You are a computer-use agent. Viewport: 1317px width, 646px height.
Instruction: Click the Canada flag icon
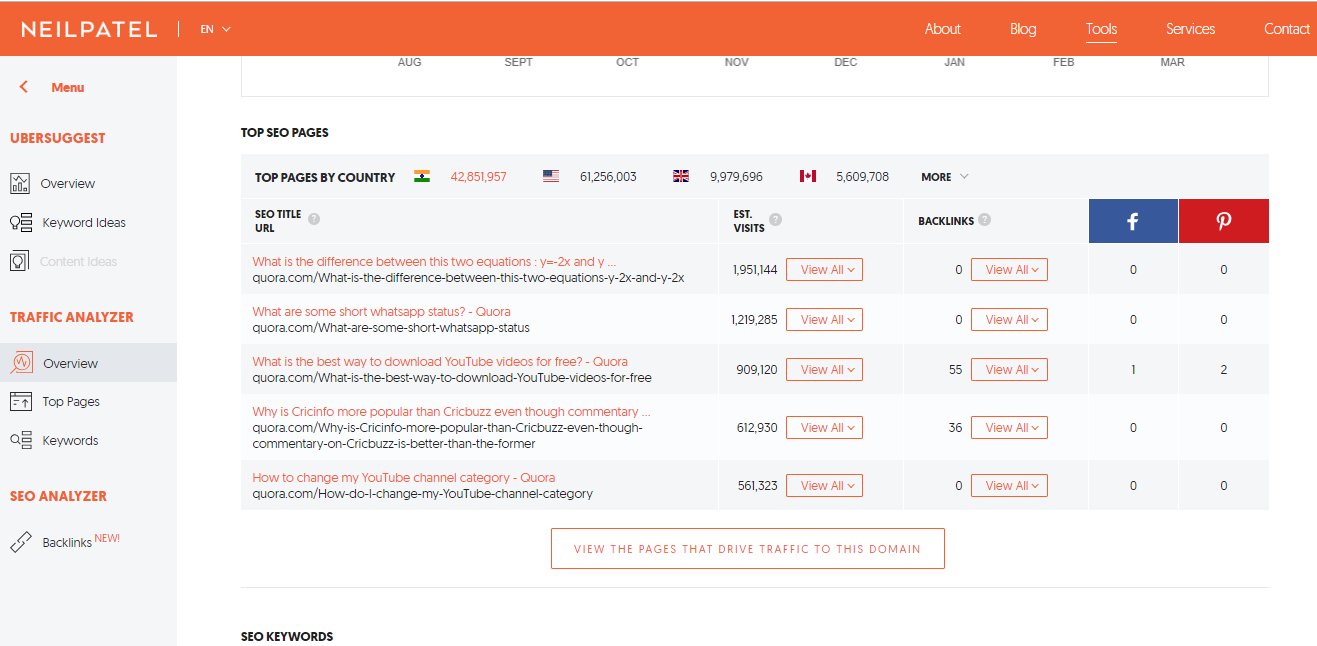click(x=808, y=176)
